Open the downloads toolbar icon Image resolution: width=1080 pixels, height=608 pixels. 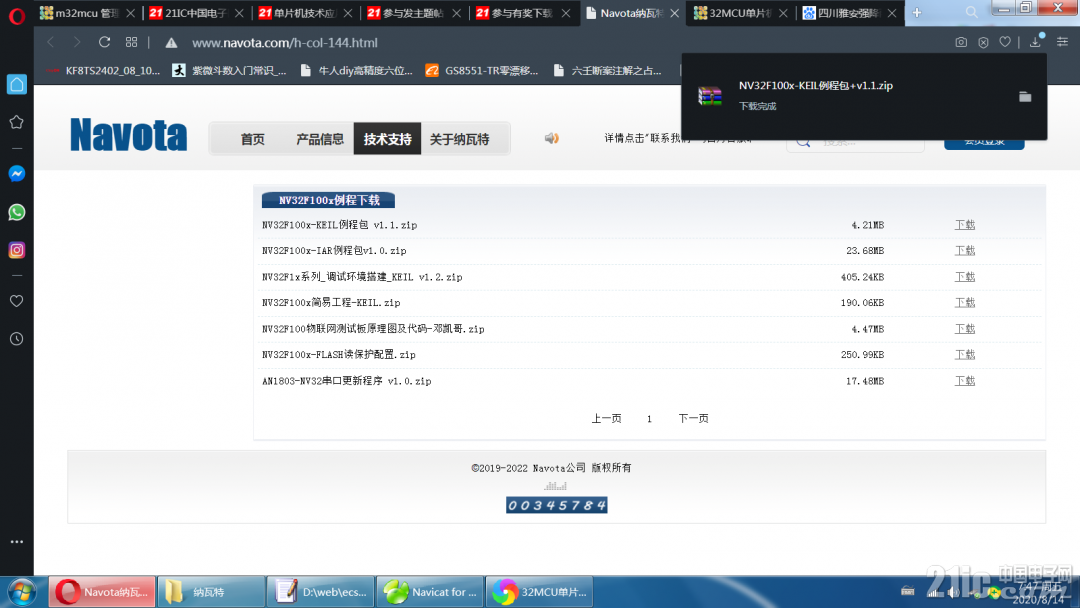[1035, 41]
